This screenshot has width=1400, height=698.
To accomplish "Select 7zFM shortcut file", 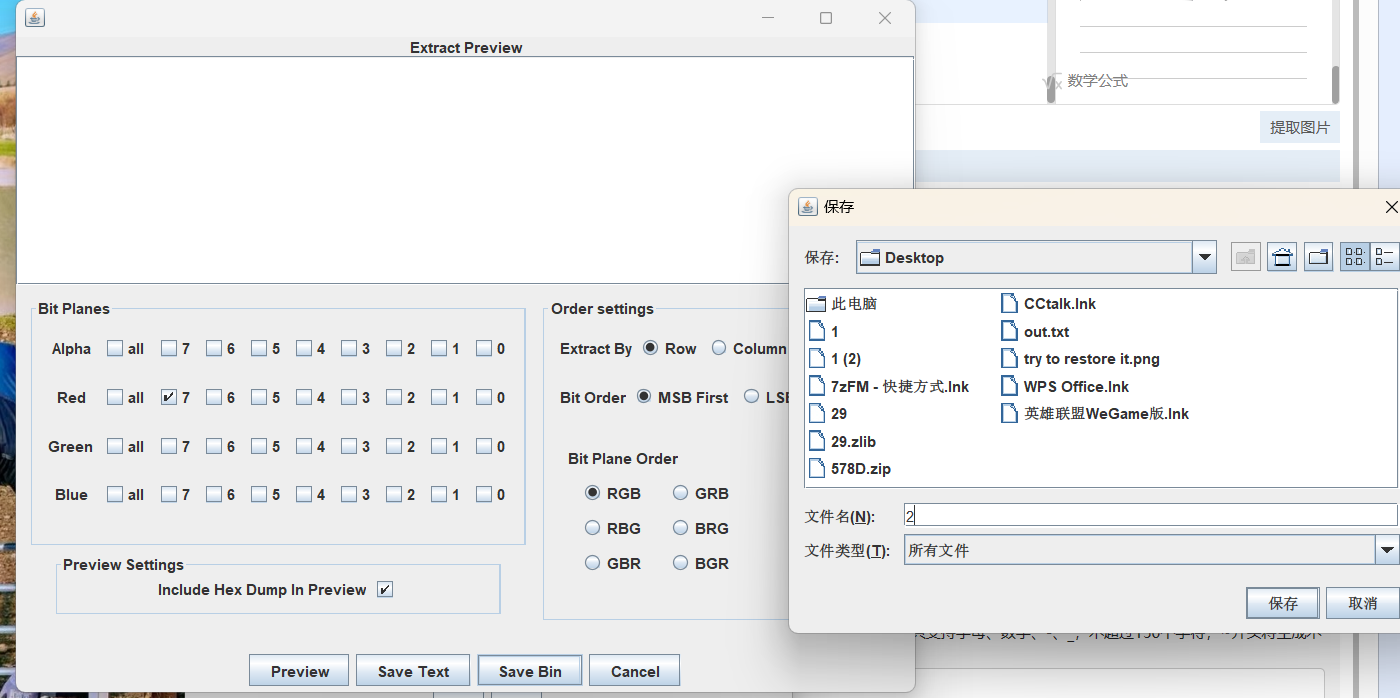I will [x=888, y=386].
